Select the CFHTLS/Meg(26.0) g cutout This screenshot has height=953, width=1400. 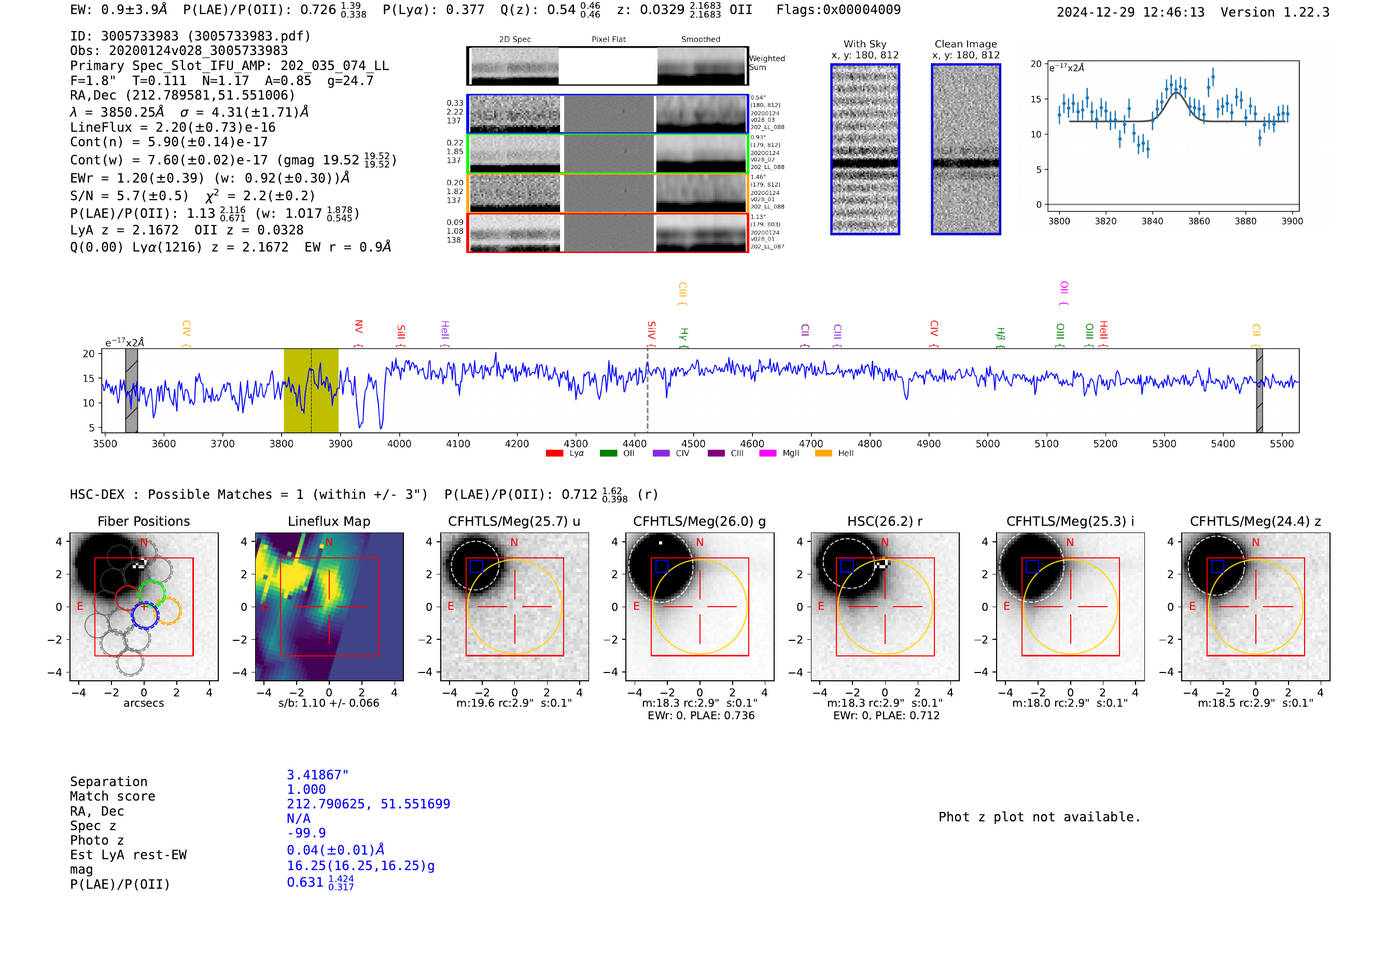[699, 606]
